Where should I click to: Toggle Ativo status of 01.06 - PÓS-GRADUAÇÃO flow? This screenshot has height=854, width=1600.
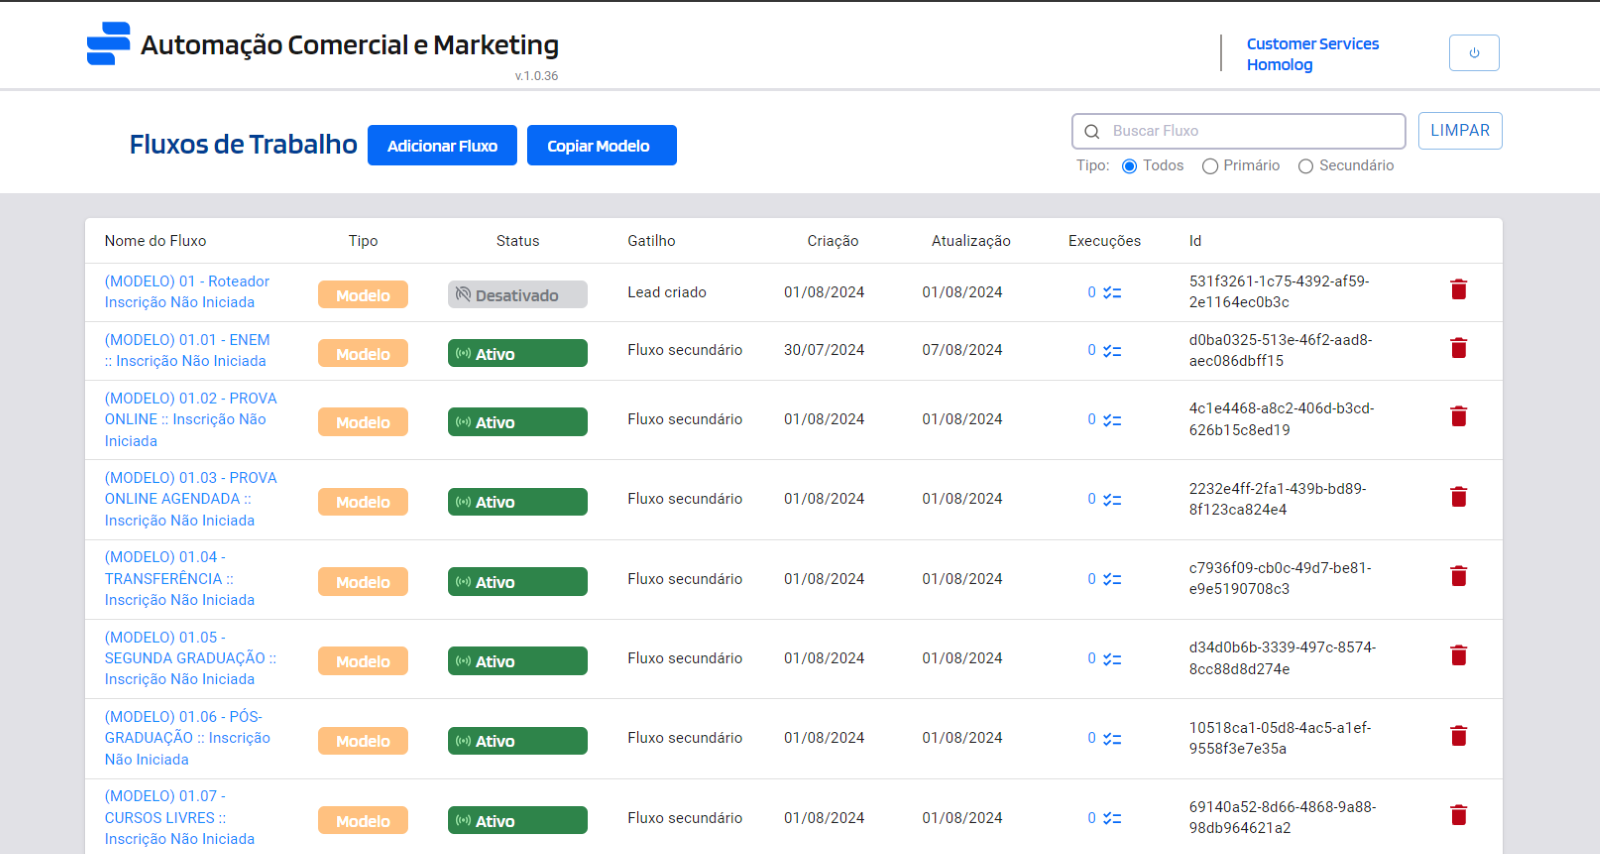pyautogui.click(x=517, y=741)
